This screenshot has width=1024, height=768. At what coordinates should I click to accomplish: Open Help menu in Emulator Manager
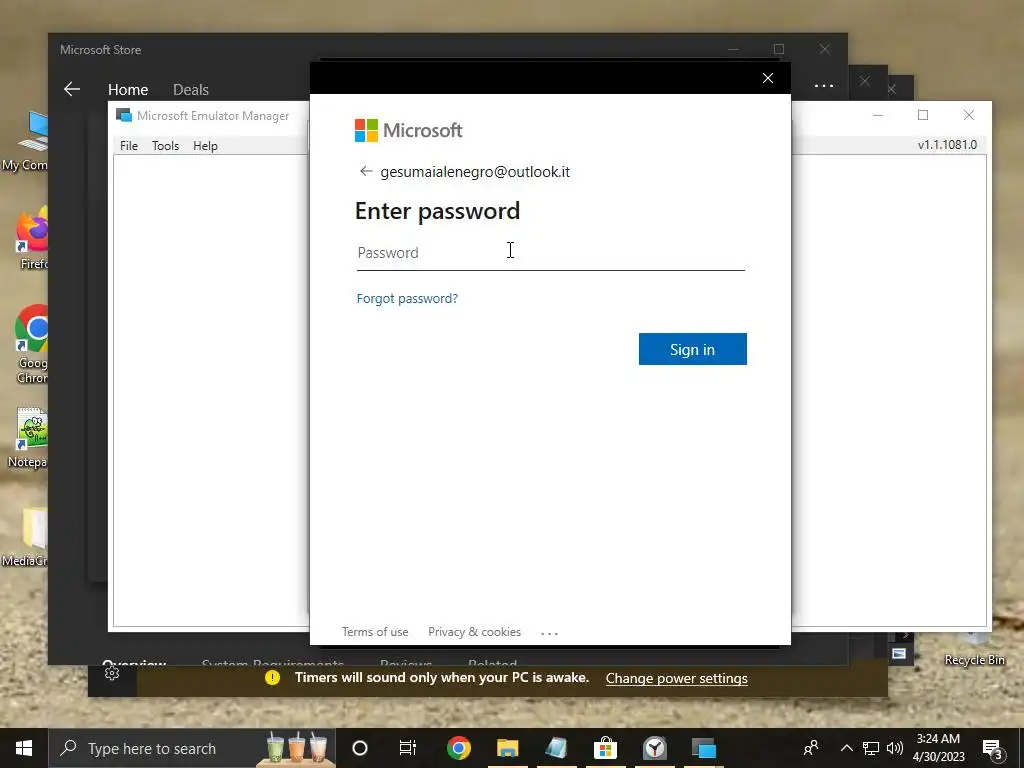(x=205, y=146)
